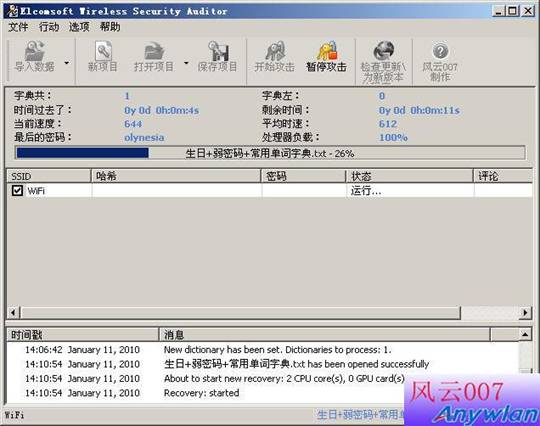Open the 选项 menu
Viewport: 540px width, 426px height.
coord(79,27)
